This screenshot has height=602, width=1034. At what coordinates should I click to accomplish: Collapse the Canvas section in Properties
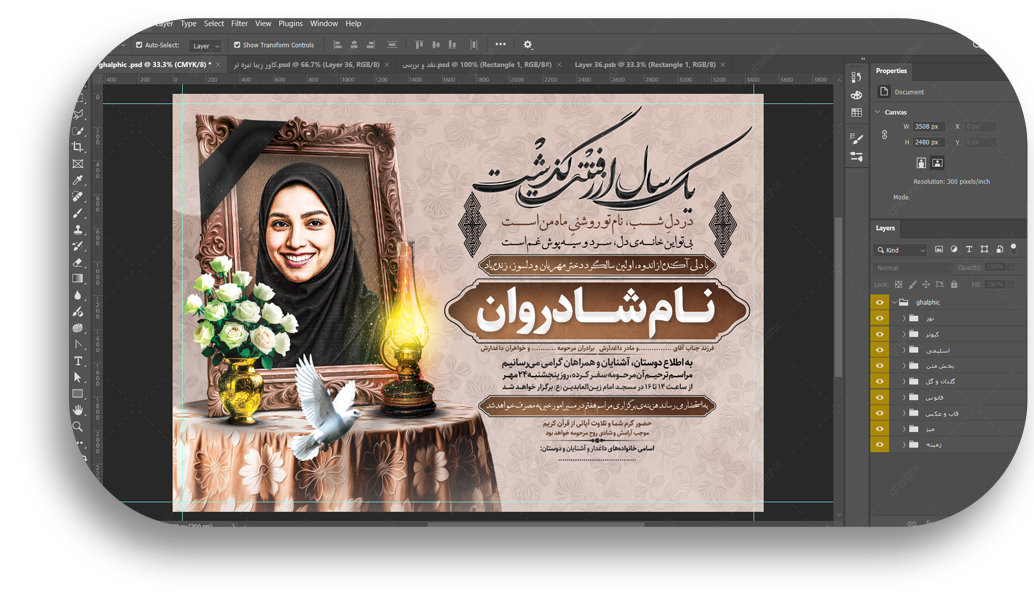pos(877,112)
